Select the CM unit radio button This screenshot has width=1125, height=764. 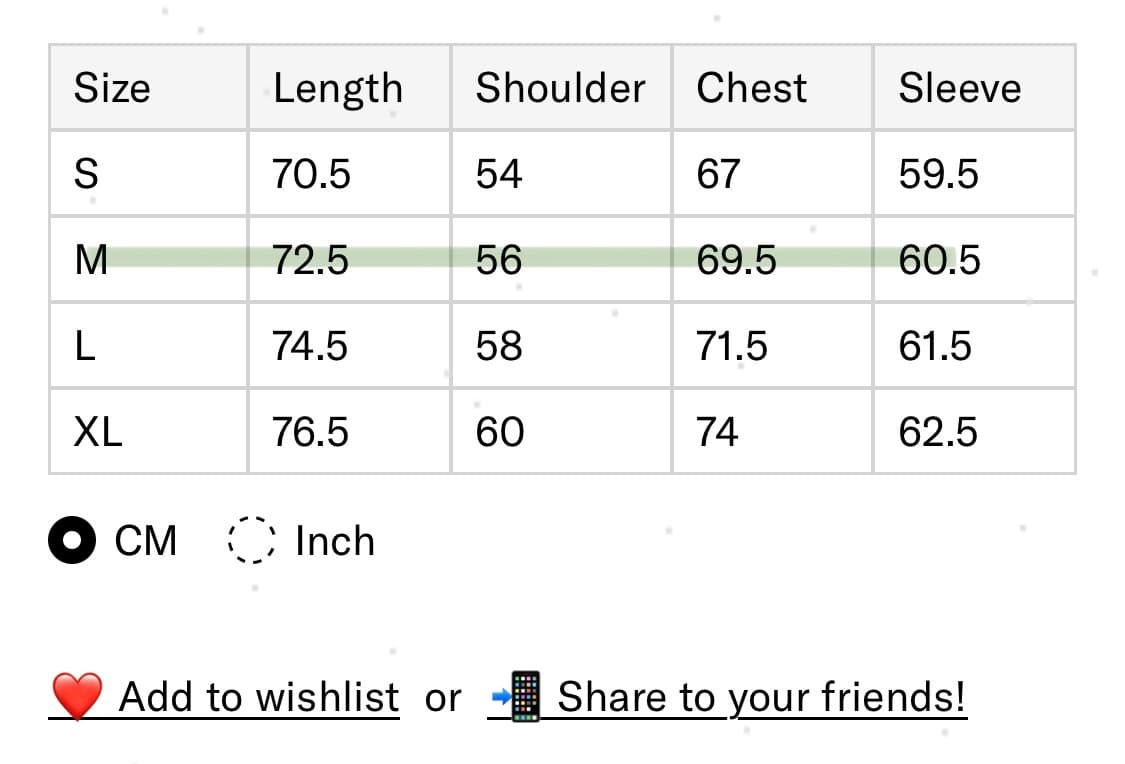(72, 541)
